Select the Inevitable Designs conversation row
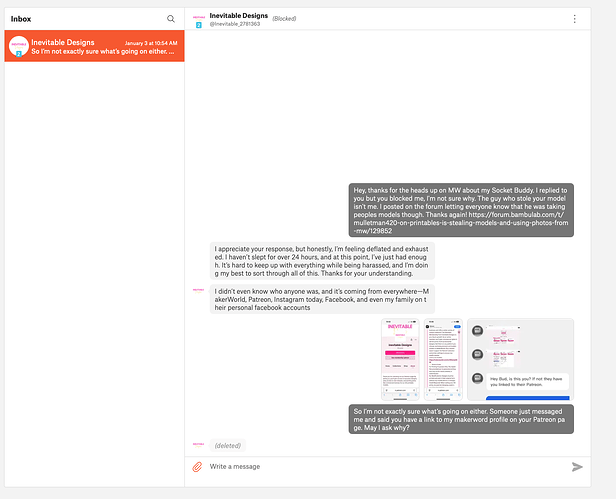This screenshot has height=499, width=616. point(94,46)
